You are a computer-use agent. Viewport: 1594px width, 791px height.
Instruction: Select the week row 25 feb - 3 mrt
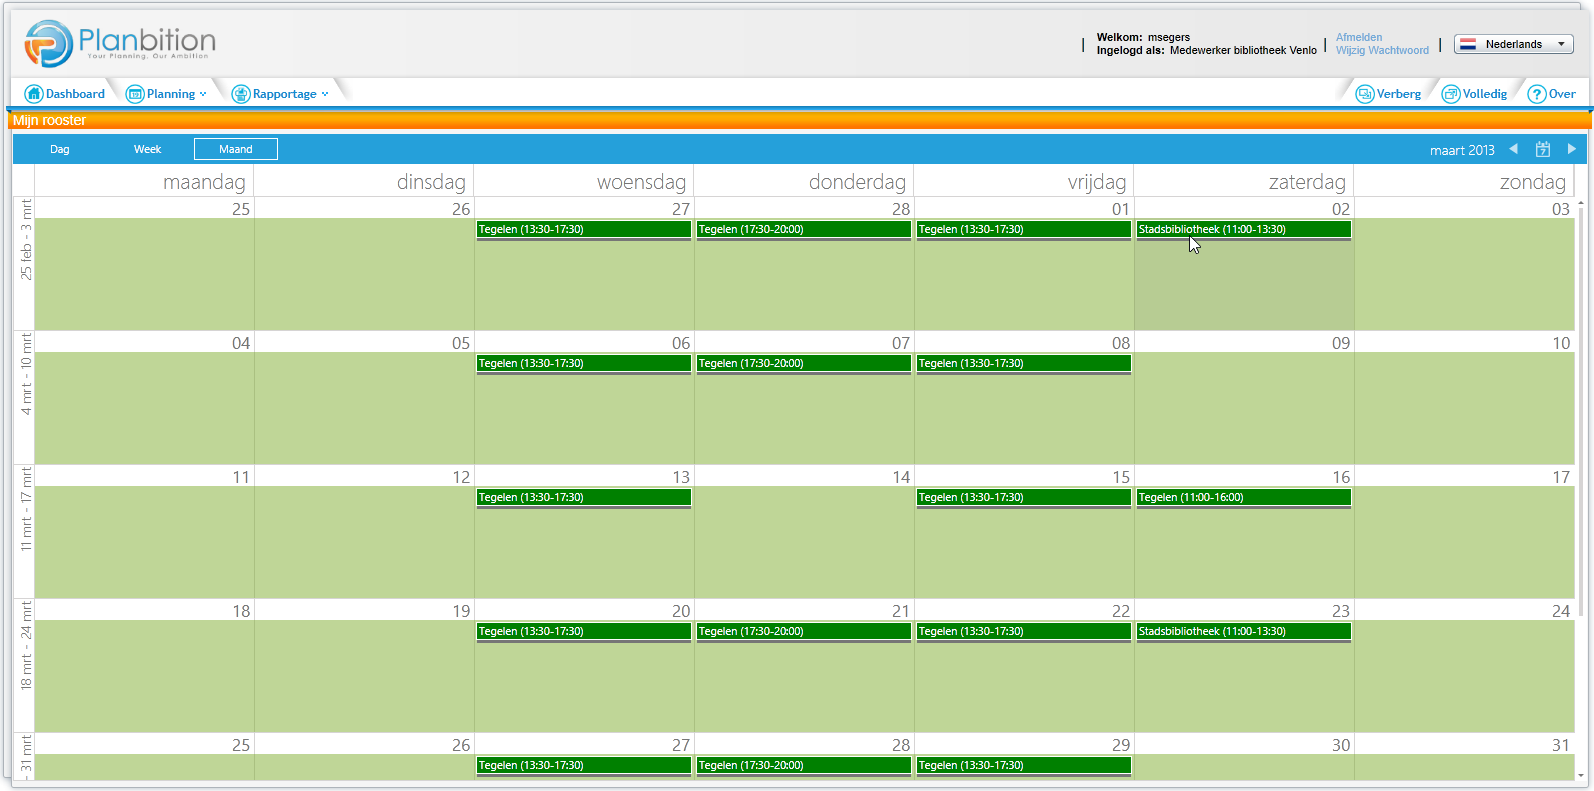pyautogui.click(x=25, y=264)
